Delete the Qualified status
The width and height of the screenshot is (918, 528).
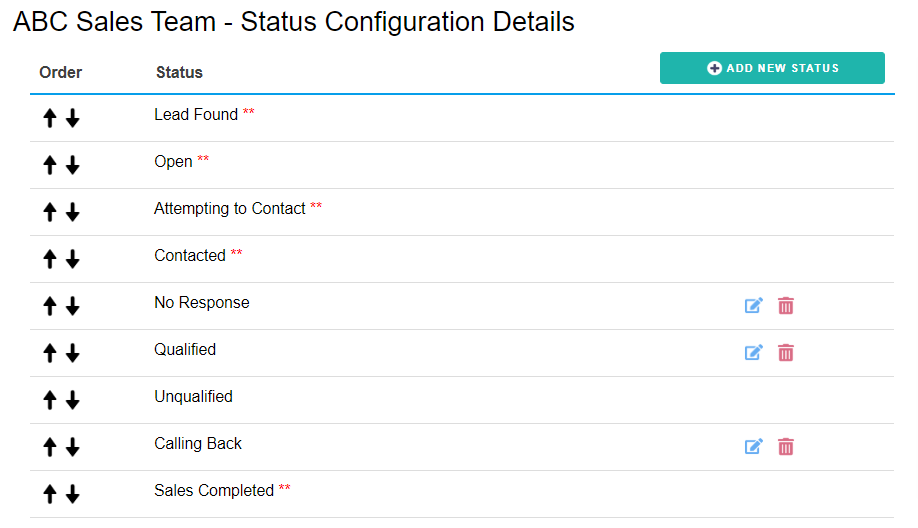point(786,352)
